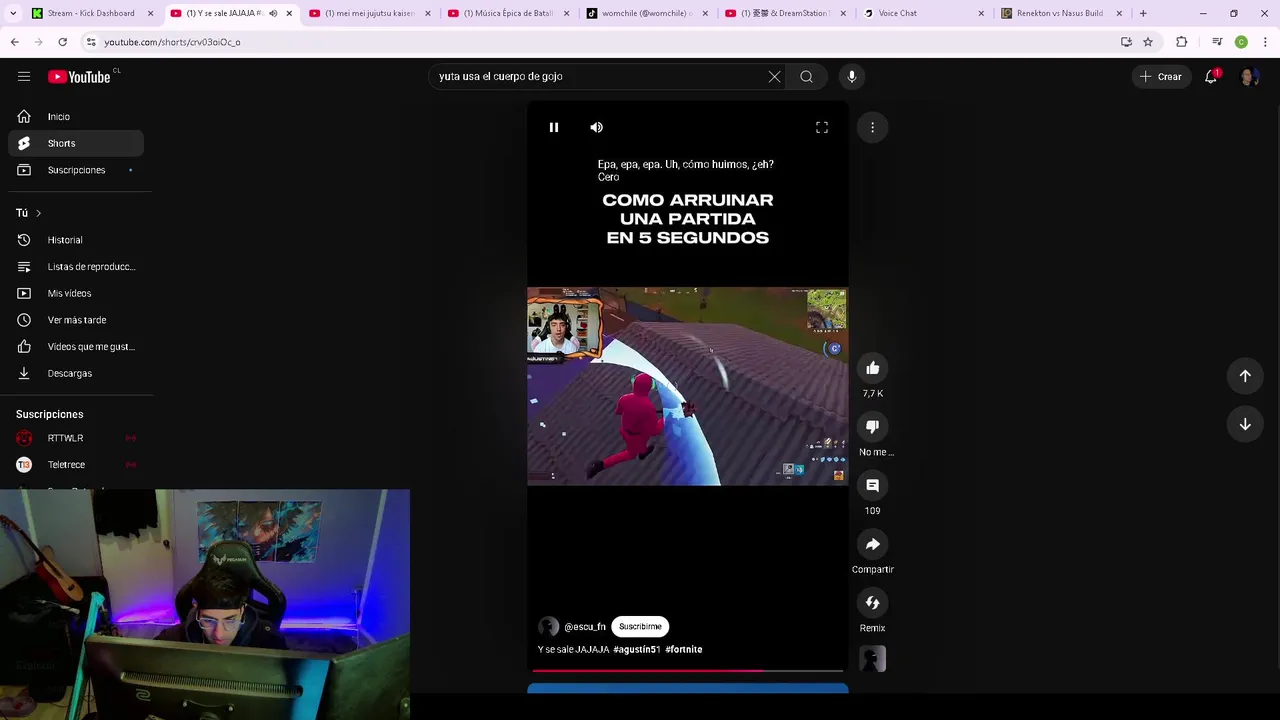Image resolution: width=1280 pixels, height=720 pixels.
Task: Seek on the red Short progress bar
Action: tap(688, 670)
